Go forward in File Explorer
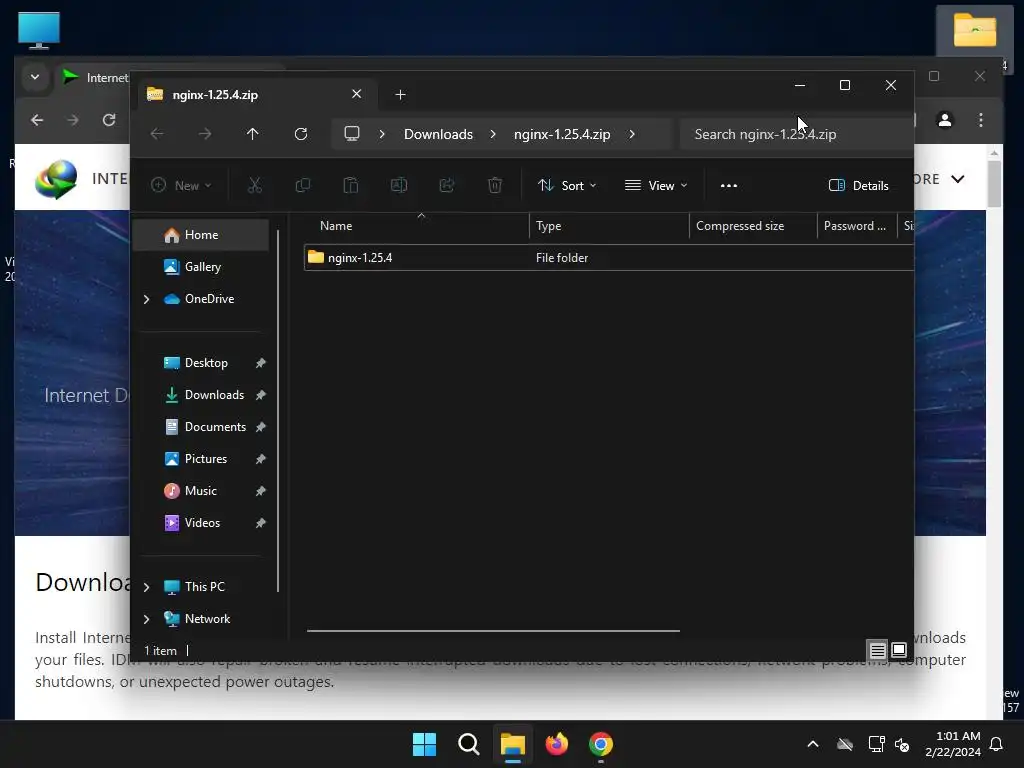 pos(205,134)
